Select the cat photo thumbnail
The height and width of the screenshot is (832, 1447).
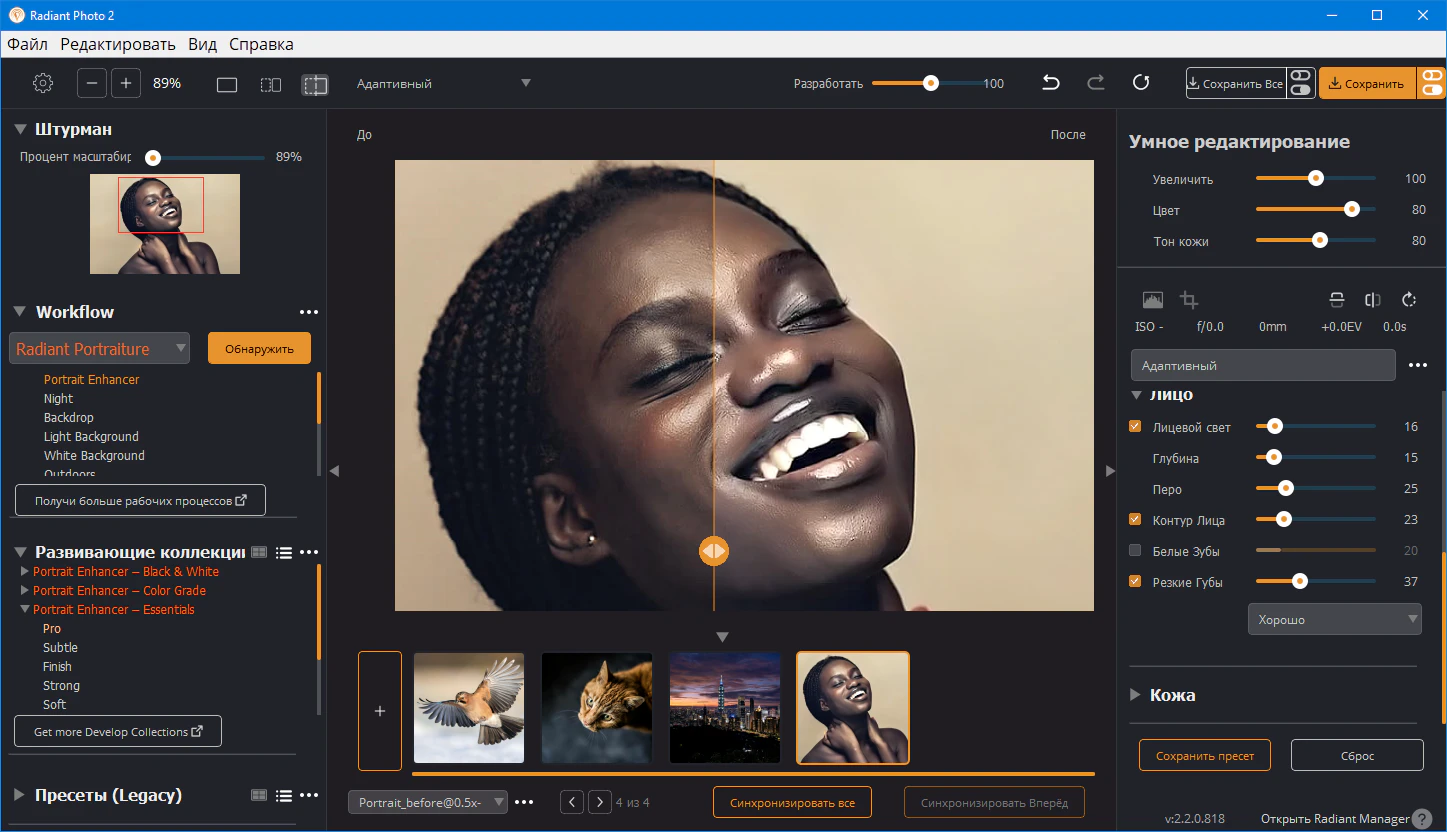point(597,708)
